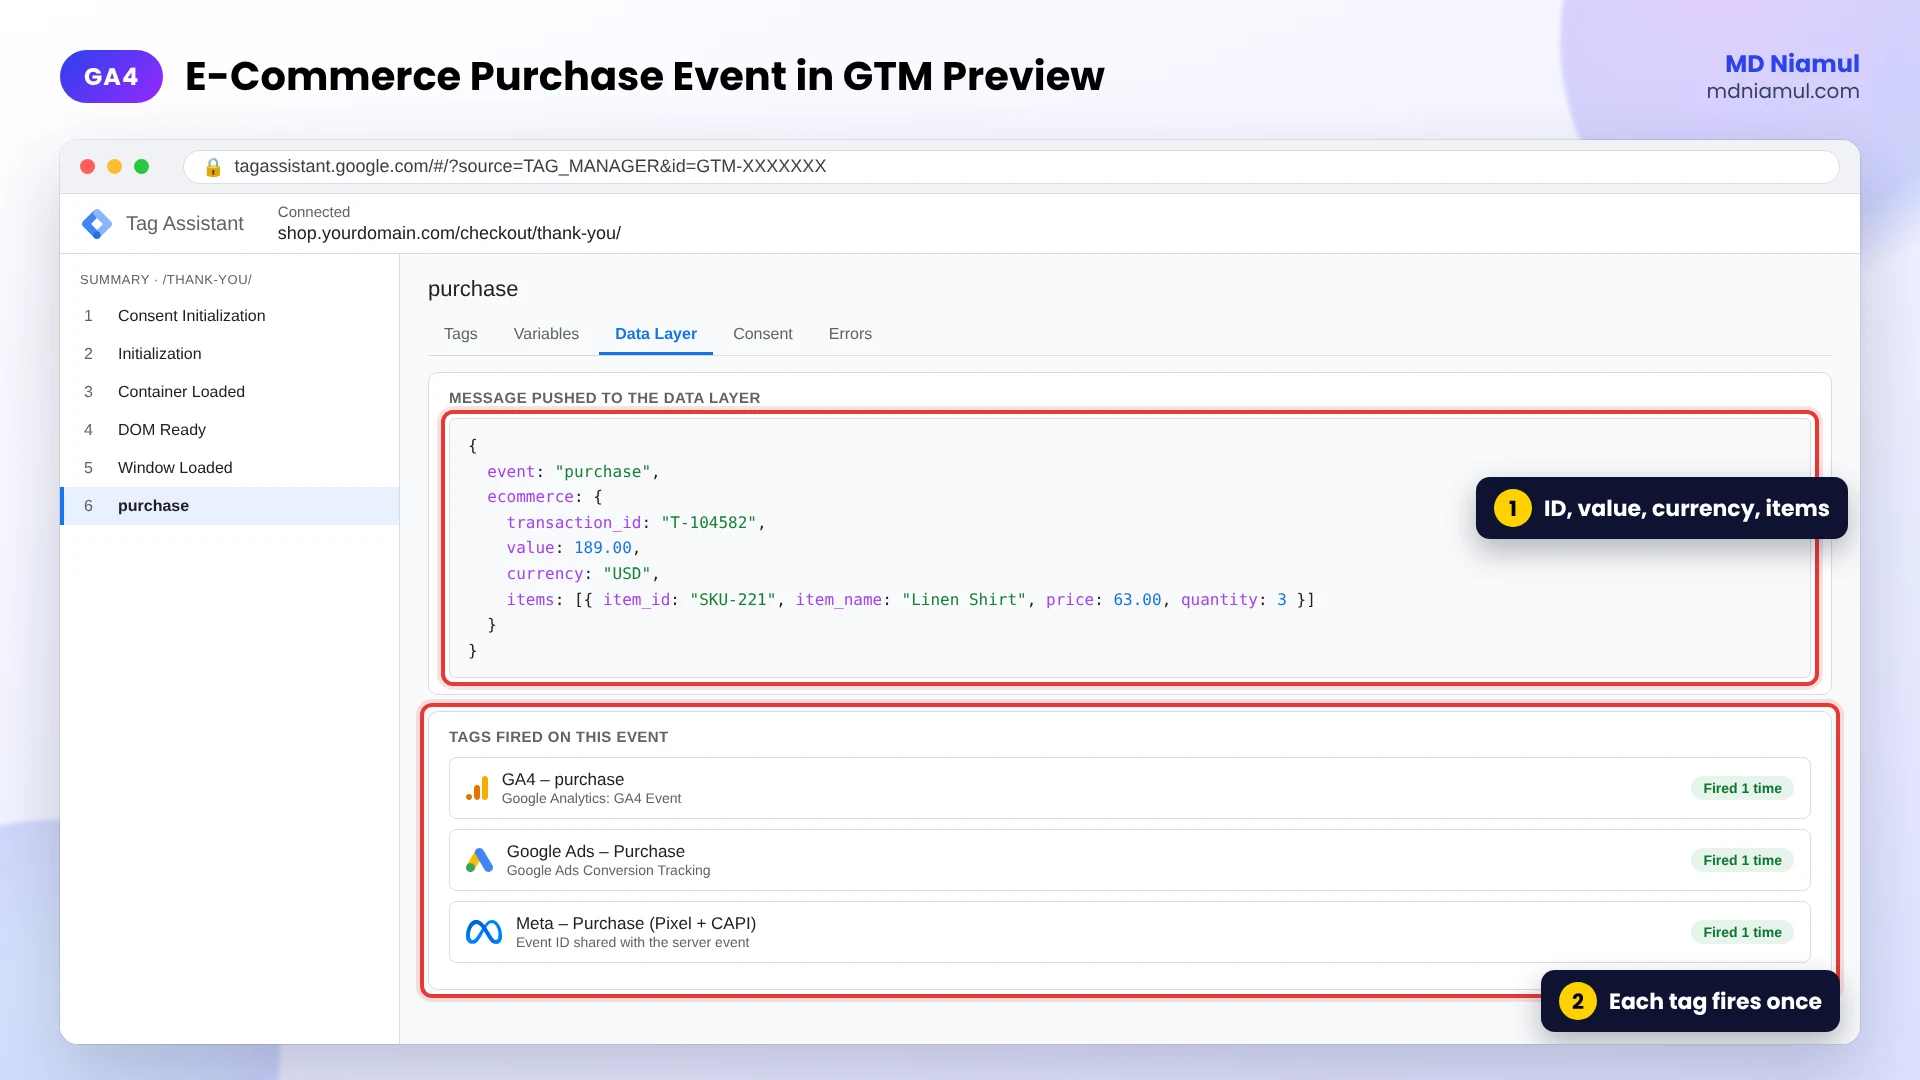Click the Connected status label

[314, 212]
